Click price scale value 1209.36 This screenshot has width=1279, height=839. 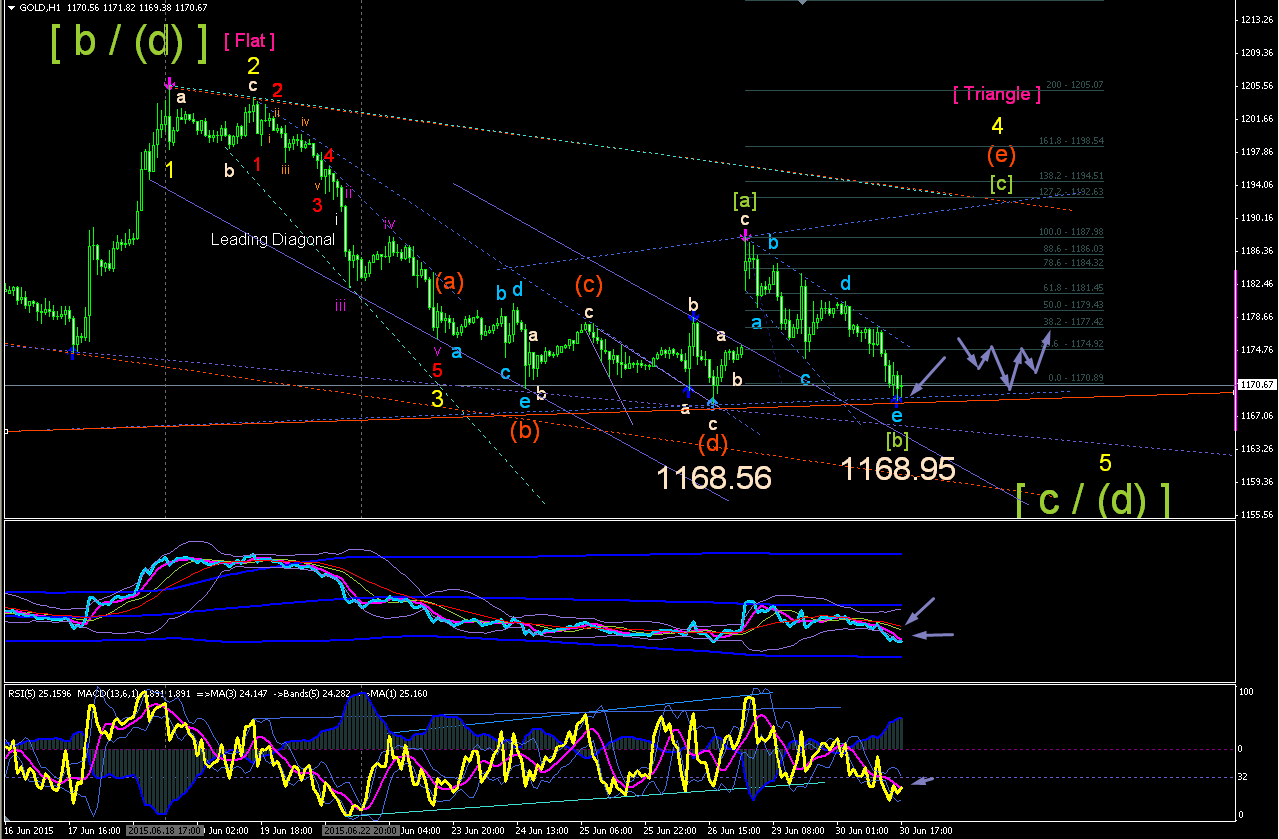point(1256,52)
